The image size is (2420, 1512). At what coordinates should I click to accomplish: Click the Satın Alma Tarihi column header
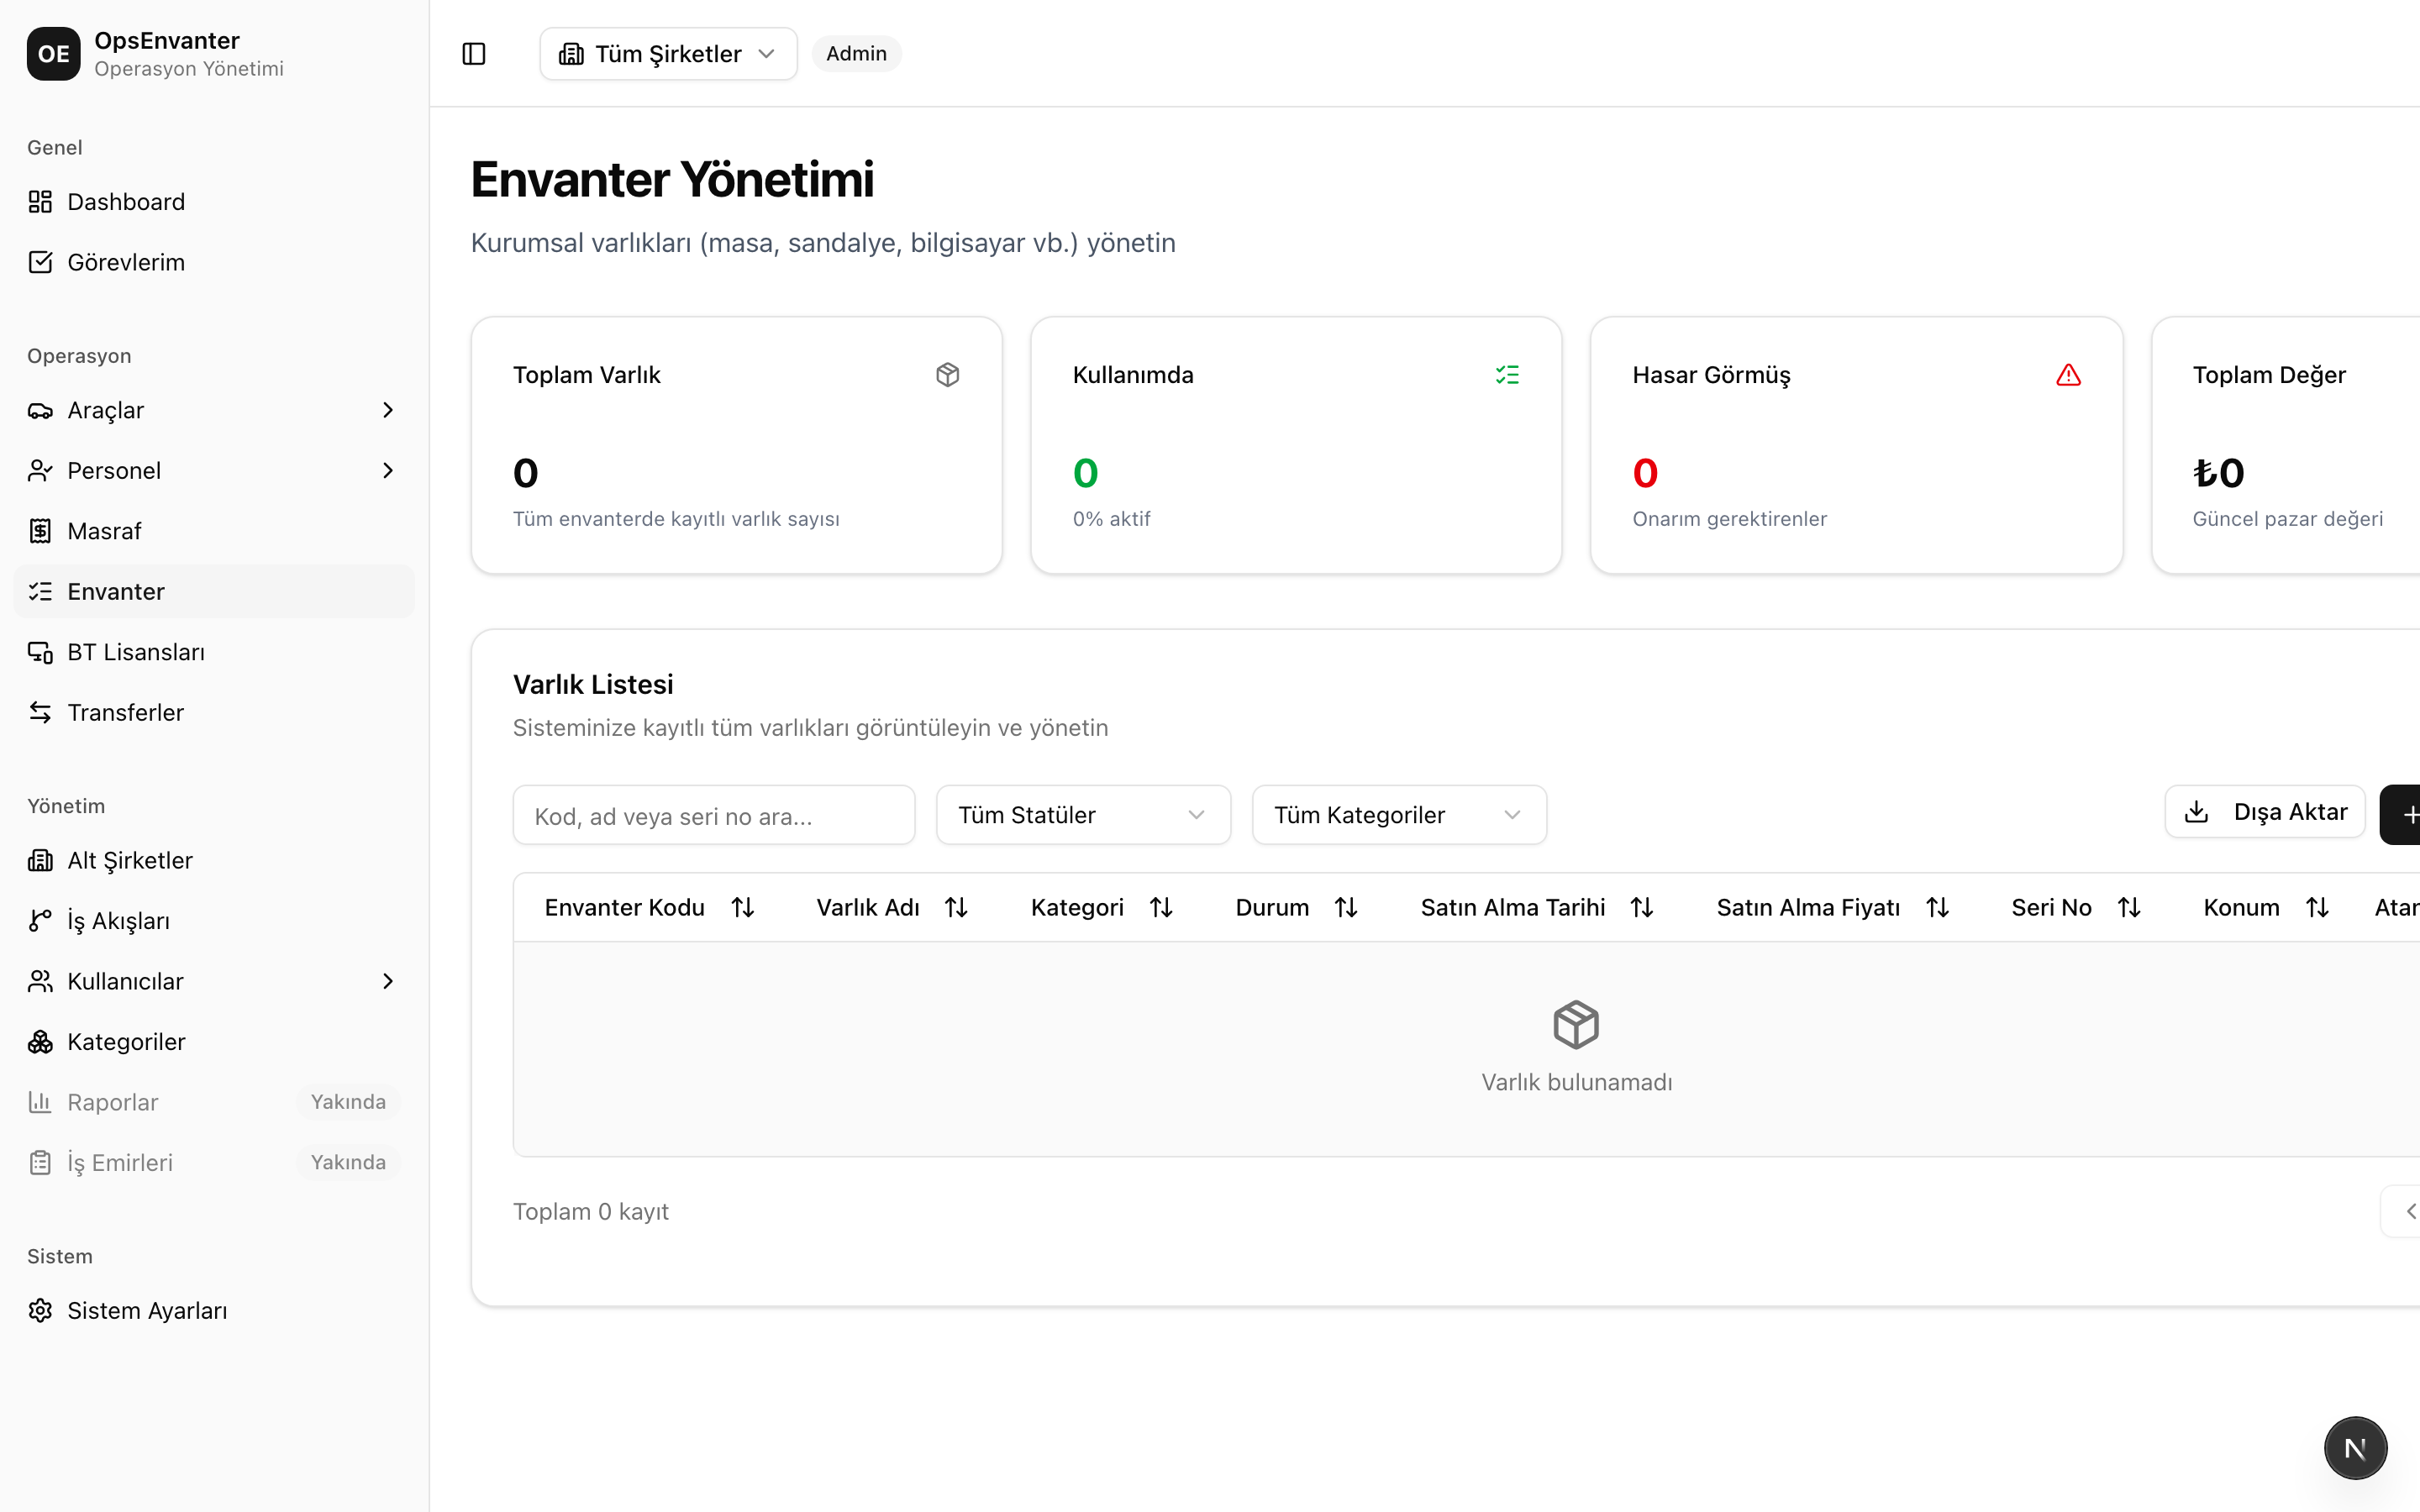click(1512, 907)
